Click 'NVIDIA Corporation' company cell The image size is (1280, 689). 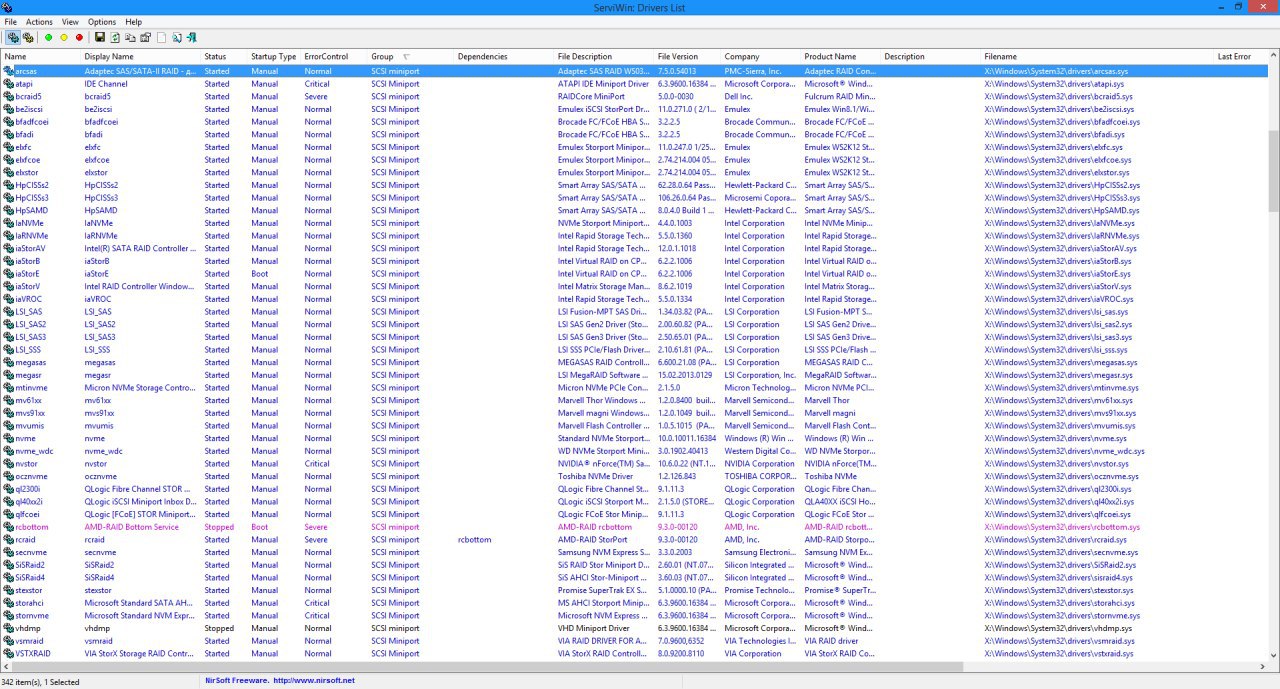760,464
